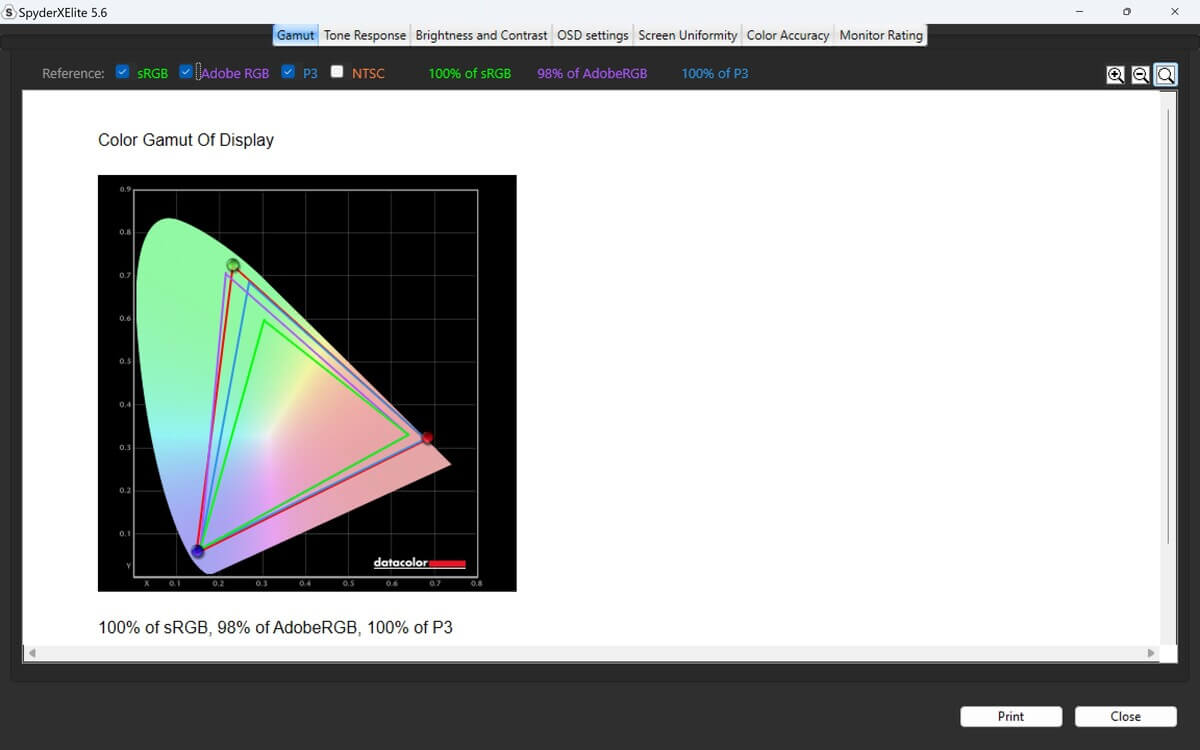Click the horizontal scrollbar right arrow
This screenshot has height=750, width=1200.
point(1151,653)
